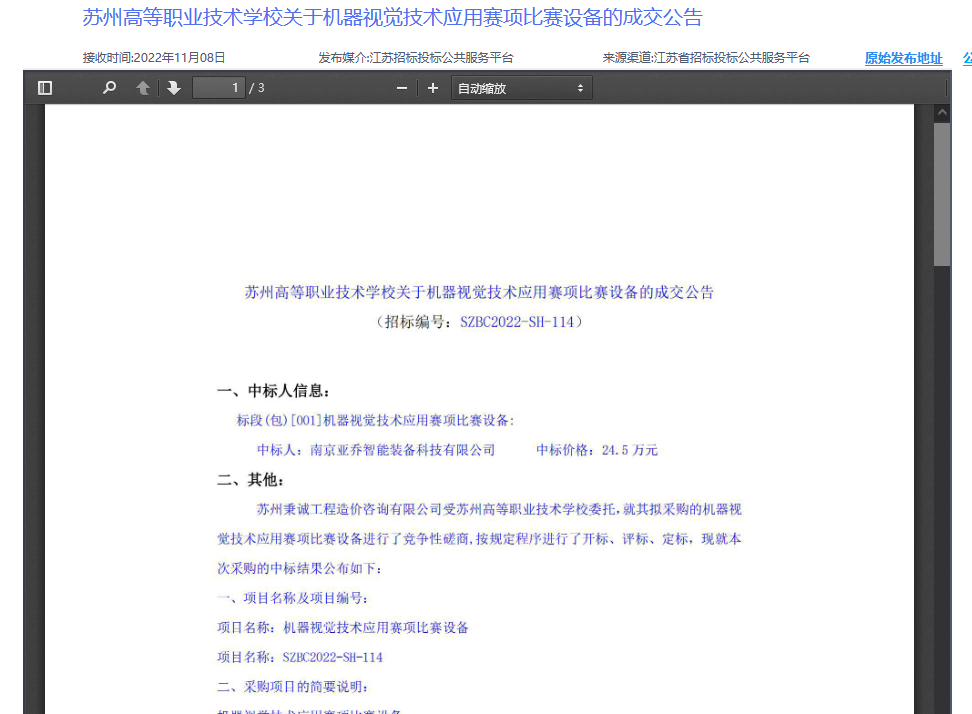Viewport: 972px width, 714px height.
Task: Select the text 接收时间:2022年11月08日
Action: [154, 58]
